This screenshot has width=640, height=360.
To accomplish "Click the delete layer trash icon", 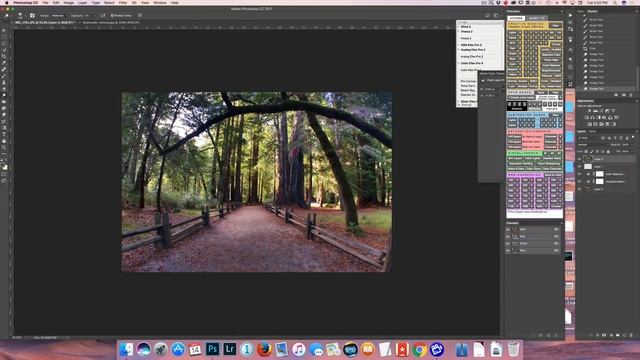I will [631, 335].
